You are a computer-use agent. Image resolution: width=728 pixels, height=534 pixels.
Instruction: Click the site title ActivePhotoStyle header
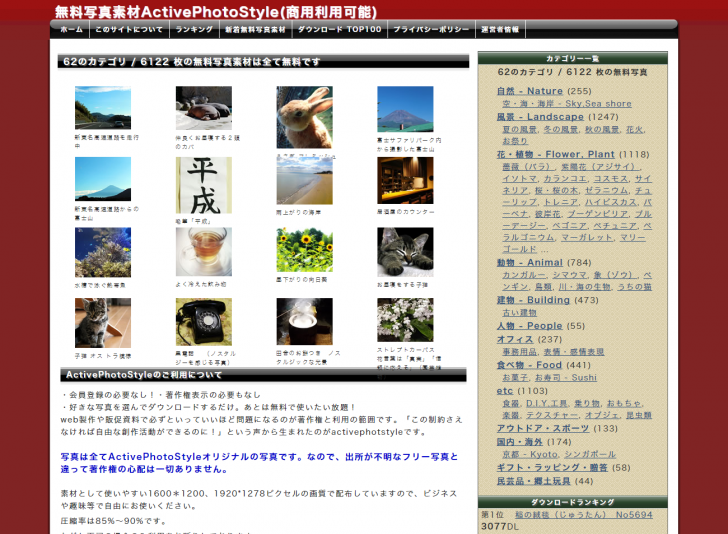(215, 12)
